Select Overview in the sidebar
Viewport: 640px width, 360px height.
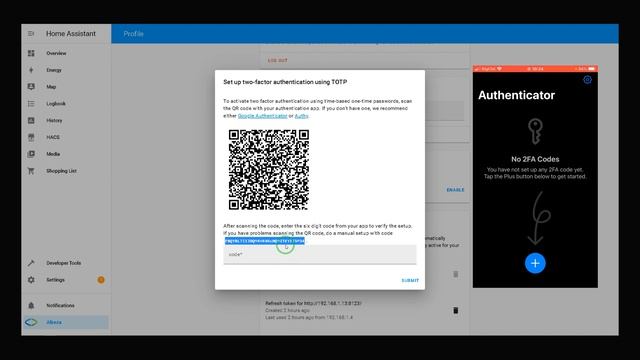[56, 53]
